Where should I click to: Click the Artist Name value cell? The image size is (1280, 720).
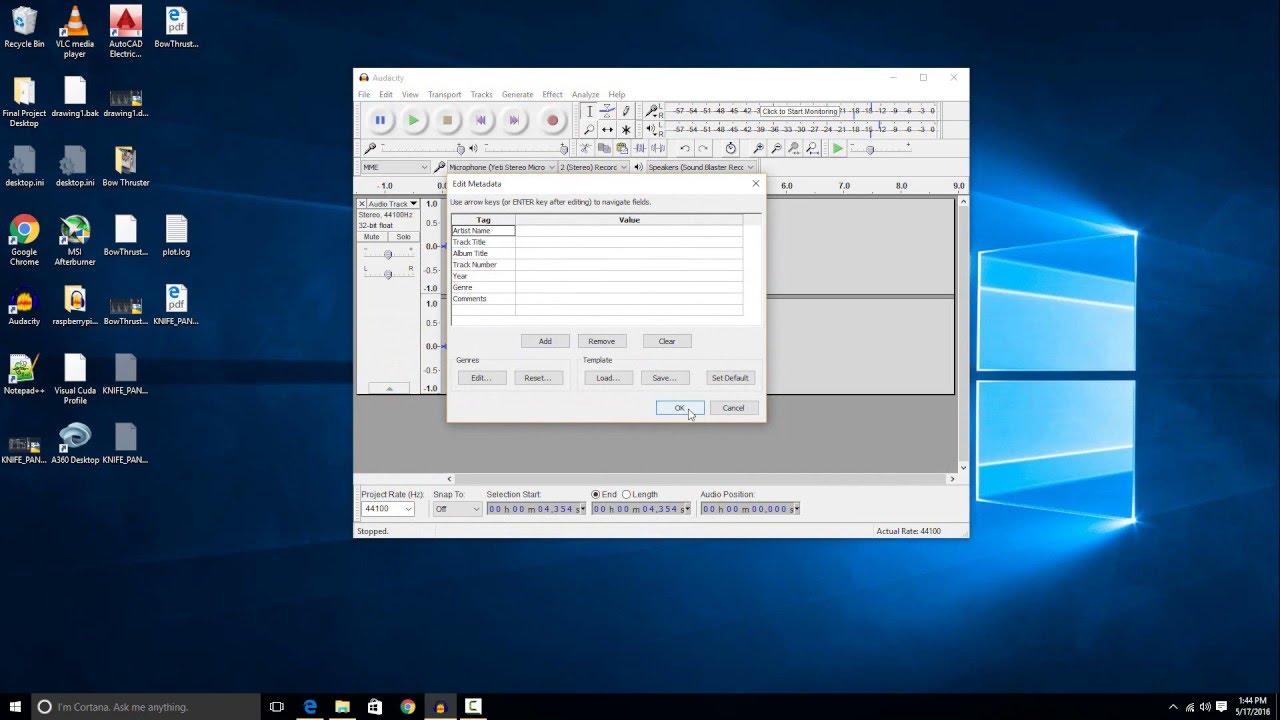pyautogui.click(x=629, y=231)
